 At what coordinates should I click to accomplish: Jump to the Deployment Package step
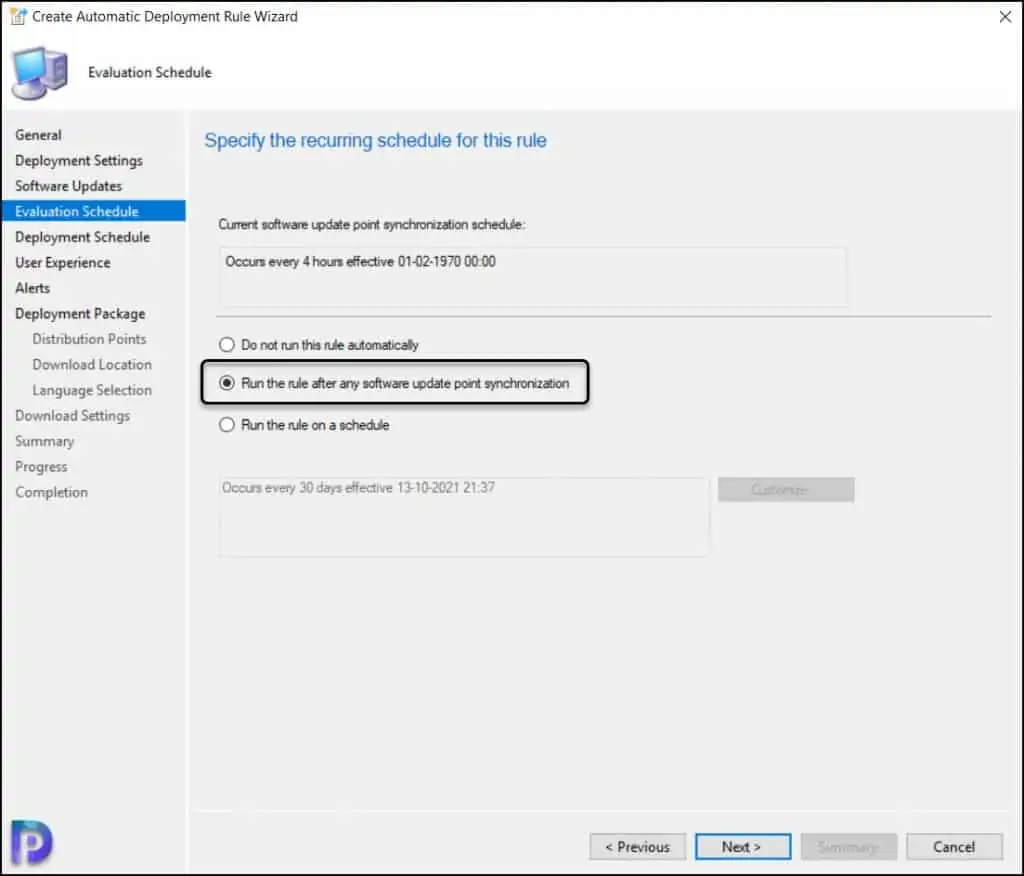pos(80,314)
